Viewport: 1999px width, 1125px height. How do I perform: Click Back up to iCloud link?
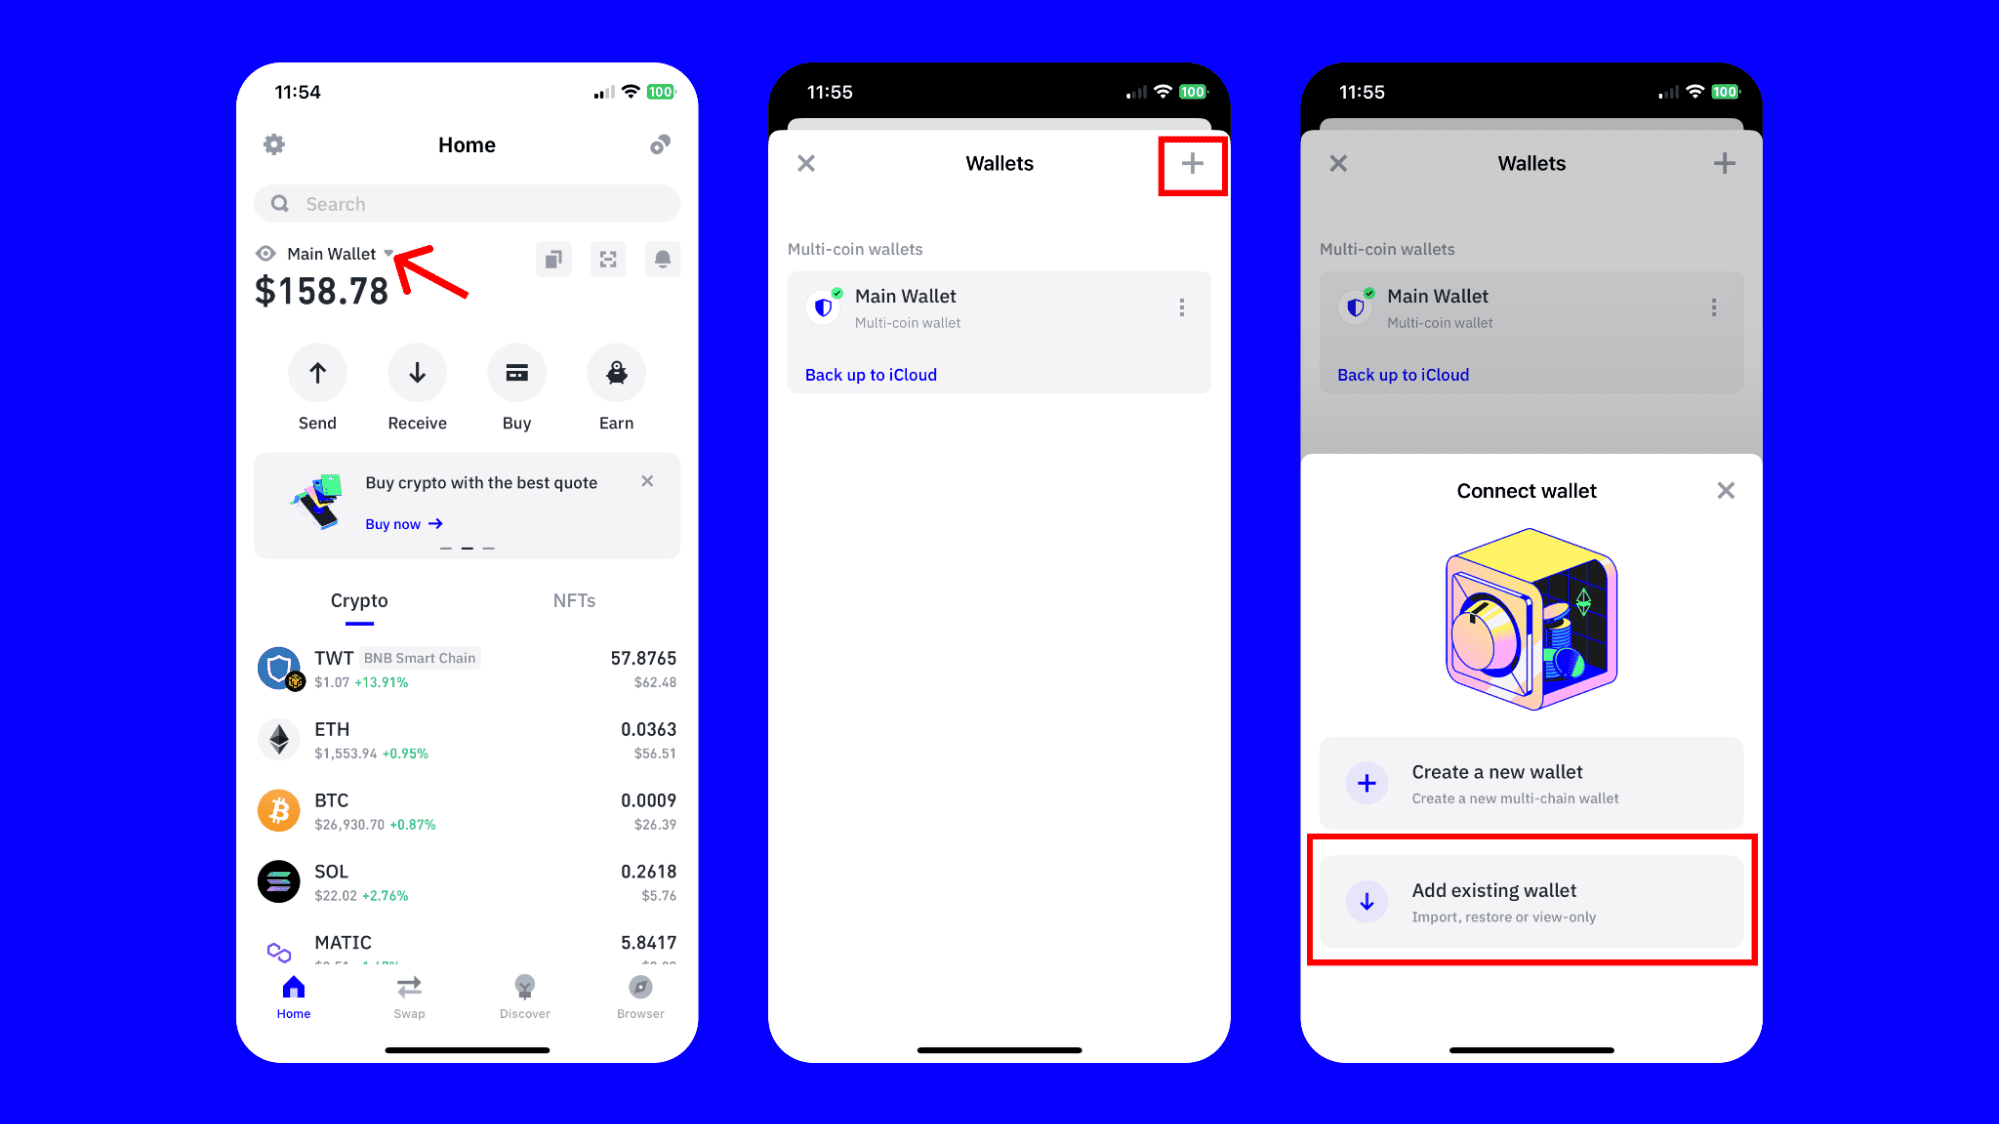870,374
